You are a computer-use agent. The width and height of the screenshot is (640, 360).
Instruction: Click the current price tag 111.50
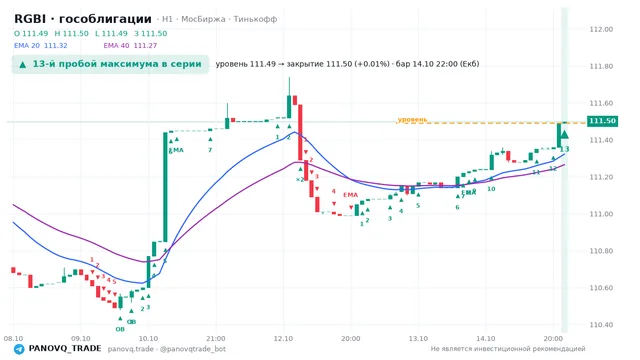pos(602,121)
